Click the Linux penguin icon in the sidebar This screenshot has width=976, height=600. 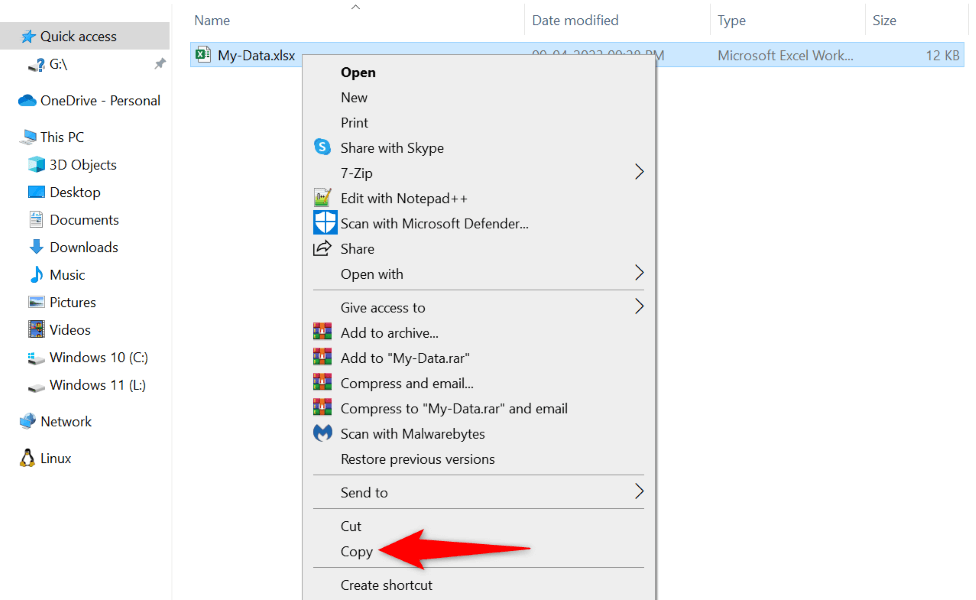[25, 457]
